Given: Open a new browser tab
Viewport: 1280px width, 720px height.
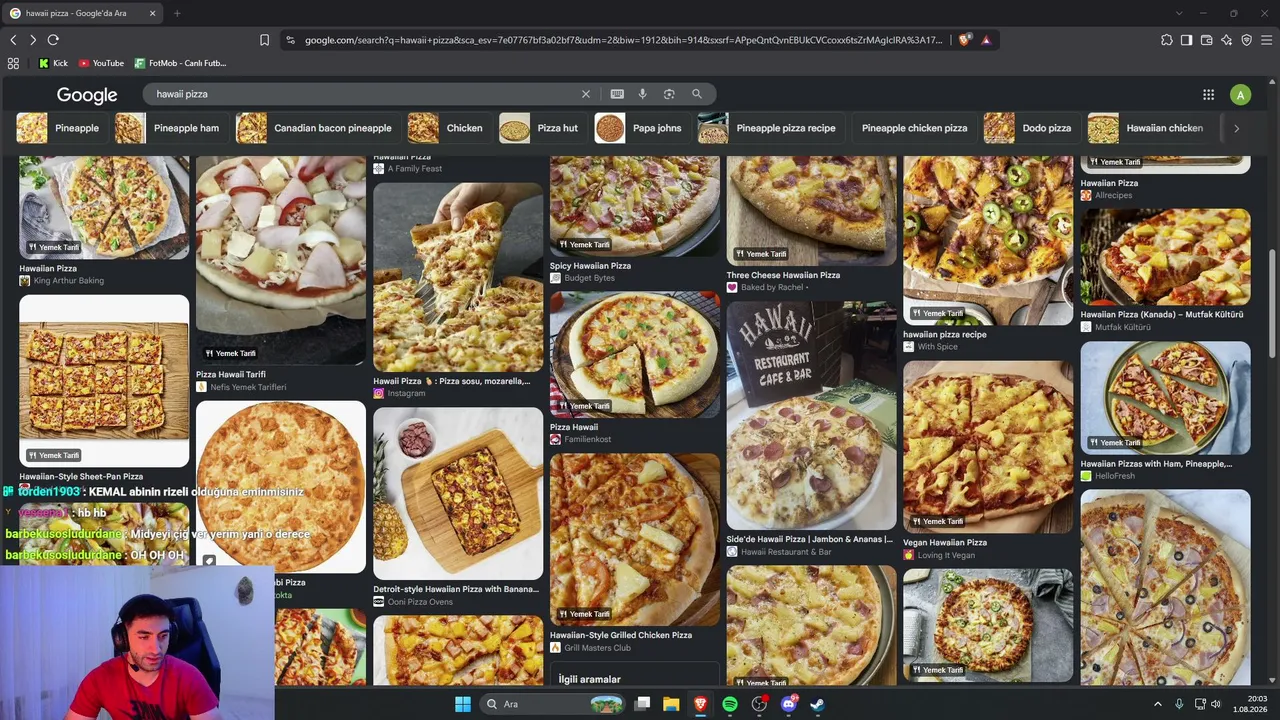Looking at the screenshot, I should [177, 13].
